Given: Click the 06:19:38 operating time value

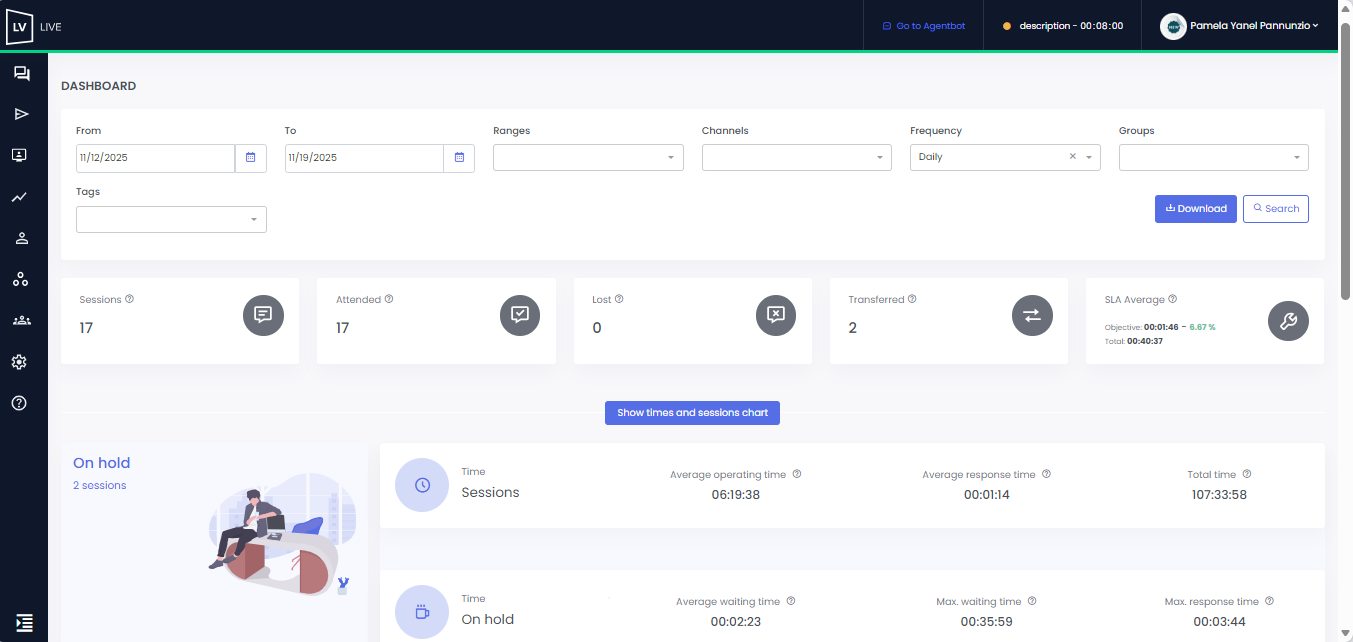Looking at the screenshot, I should click(x=736, y=495).
